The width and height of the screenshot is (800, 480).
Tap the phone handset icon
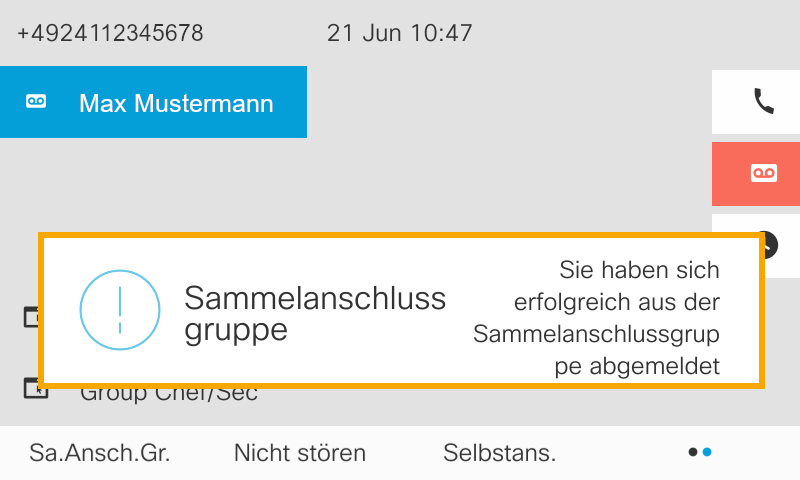764,100
